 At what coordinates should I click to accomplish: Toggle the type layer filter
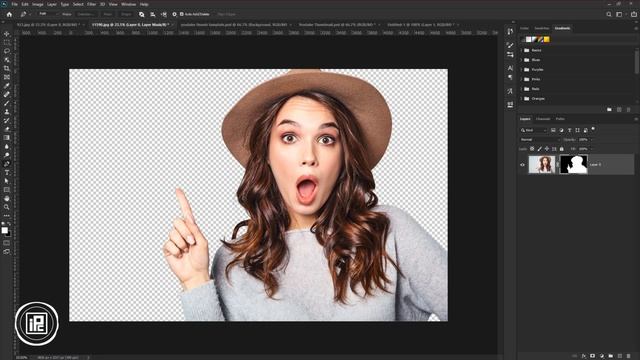[569, 130]
